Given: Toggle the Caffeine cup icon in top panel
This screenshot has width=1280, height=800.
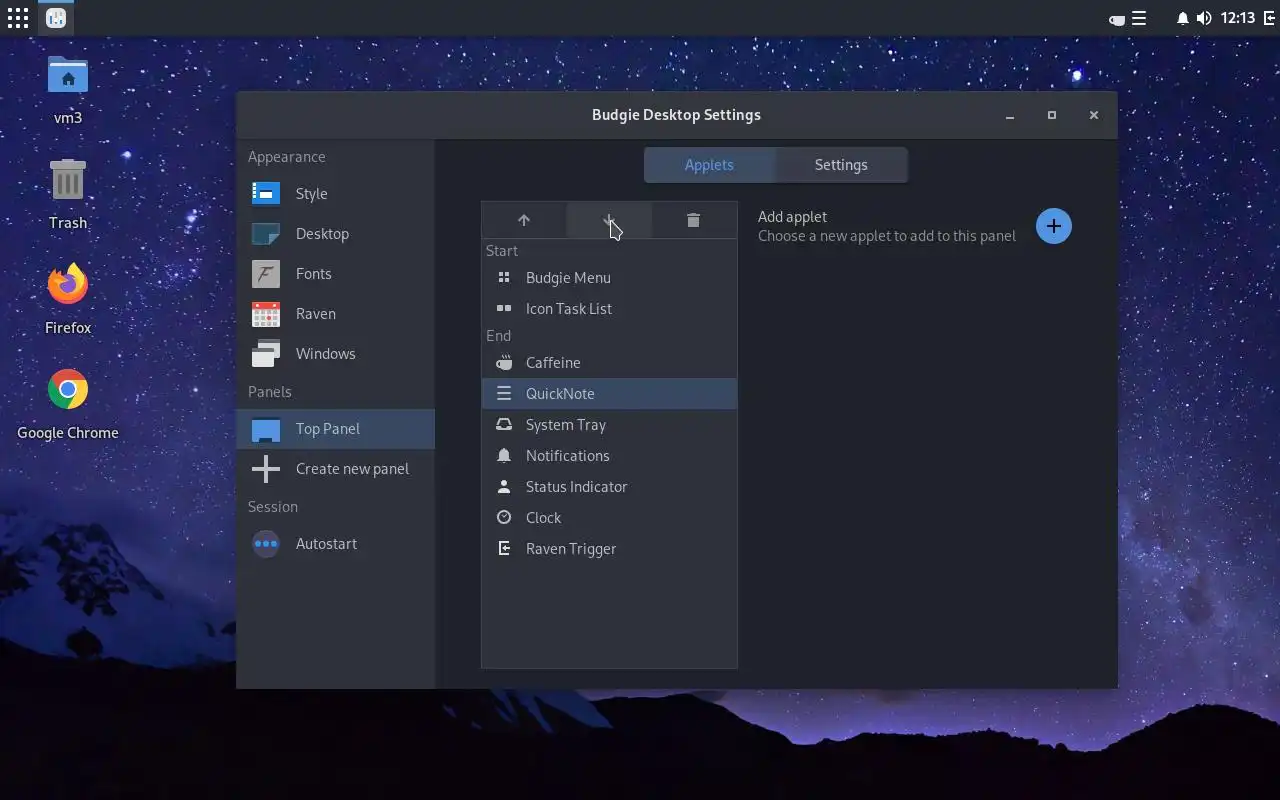Looking at the screenshot, I should coord(1117,19).
